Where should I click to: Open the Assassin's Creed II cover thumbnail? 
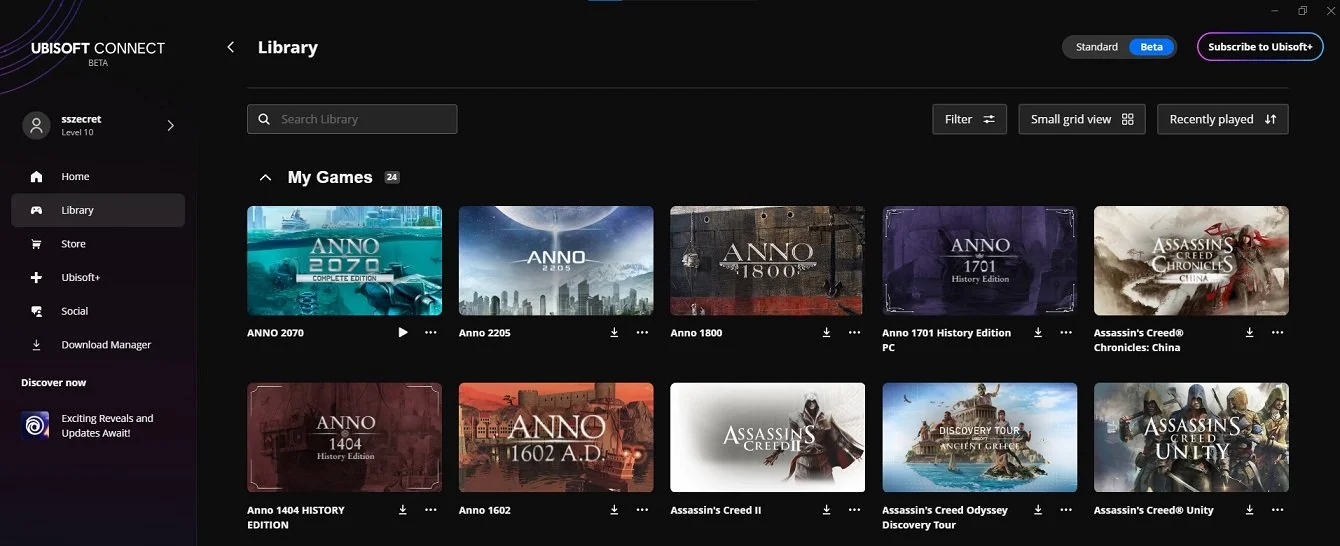click(x=768, y=437)
